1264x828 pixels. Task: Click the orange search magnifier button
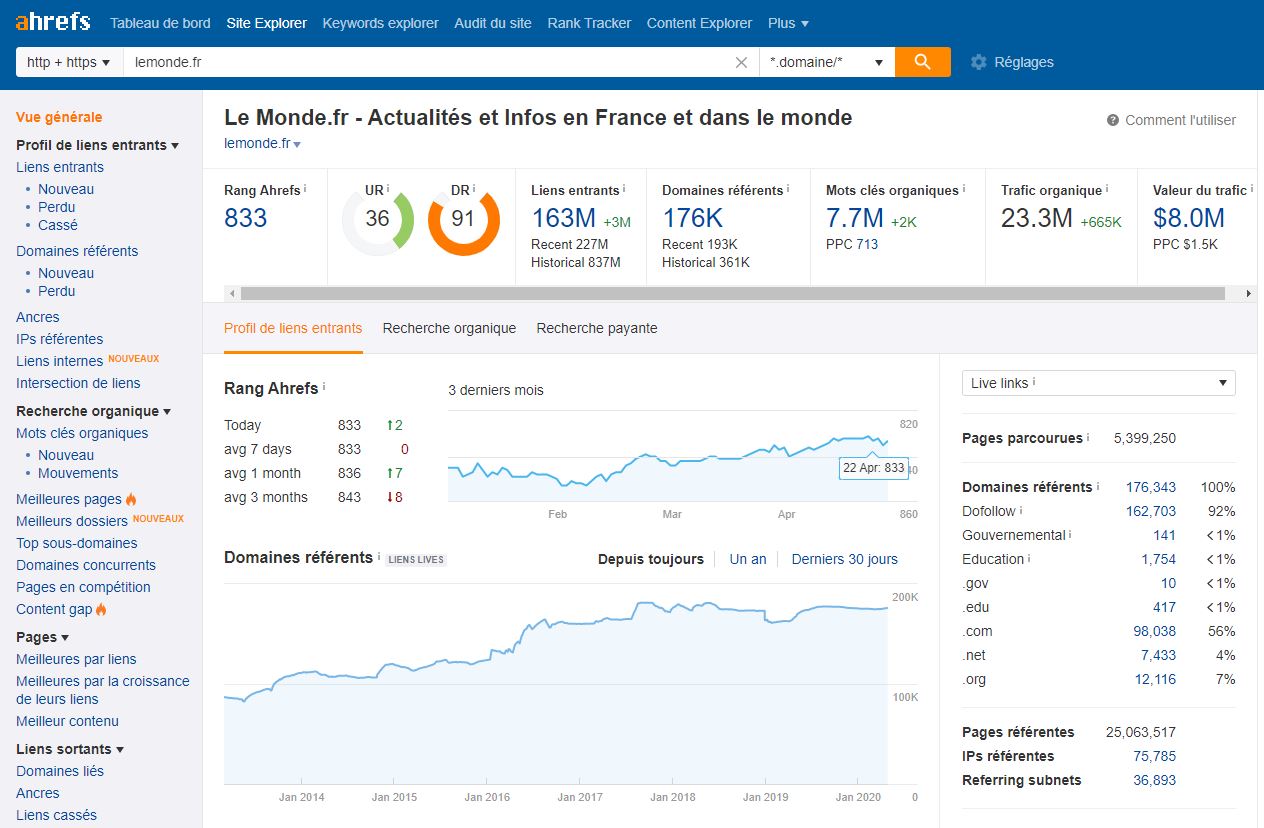point(922,62)
